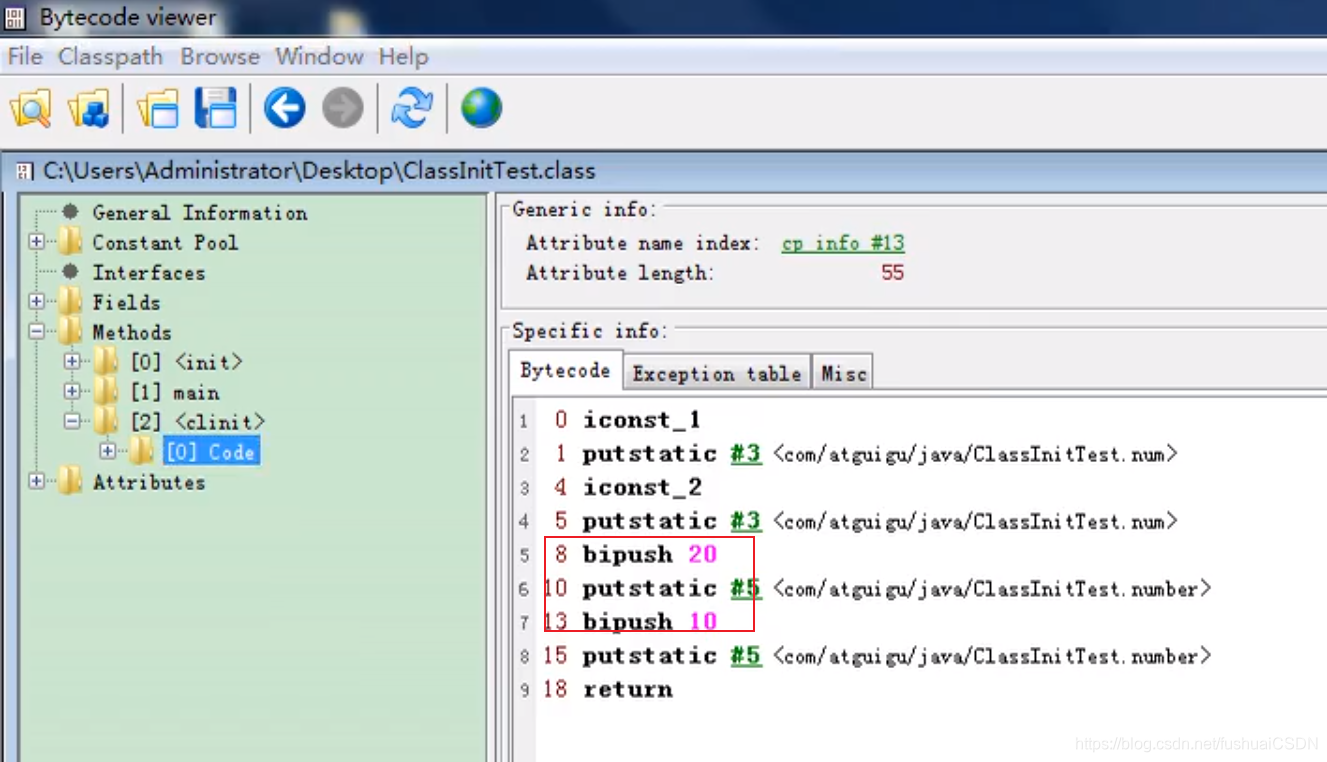Collapse the [2] <clinit> method node

(x=72, y=422)
